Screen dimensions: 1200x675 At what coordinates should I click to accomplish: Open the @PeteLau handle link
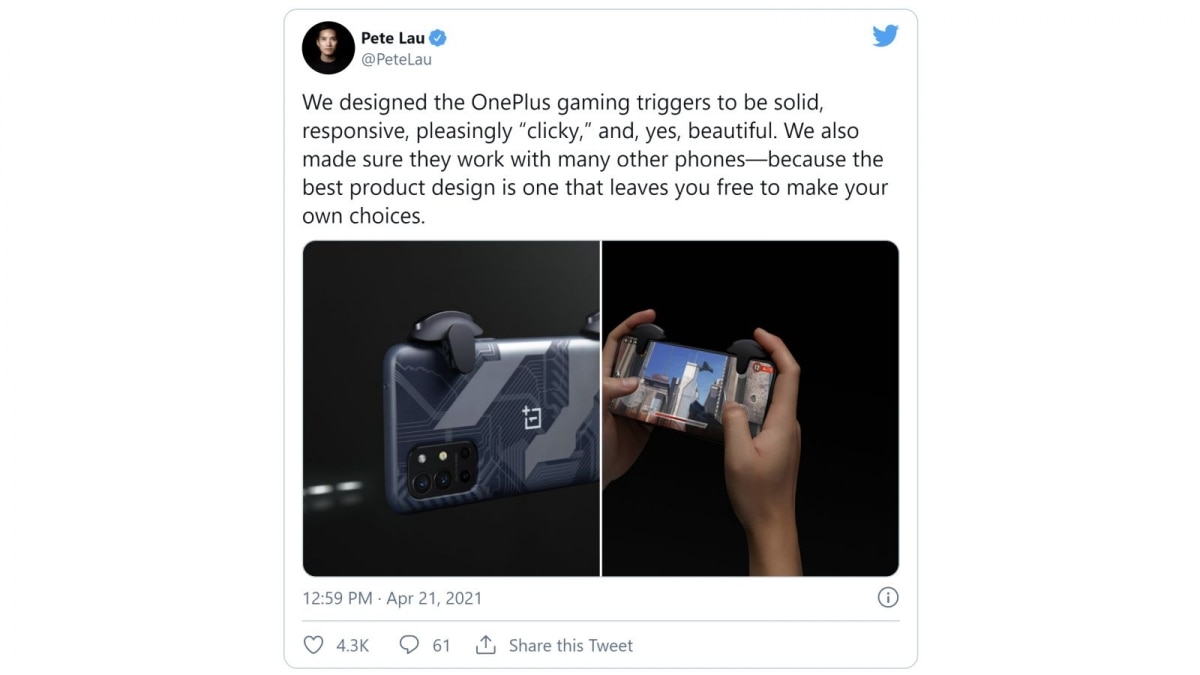coord(397,59)
